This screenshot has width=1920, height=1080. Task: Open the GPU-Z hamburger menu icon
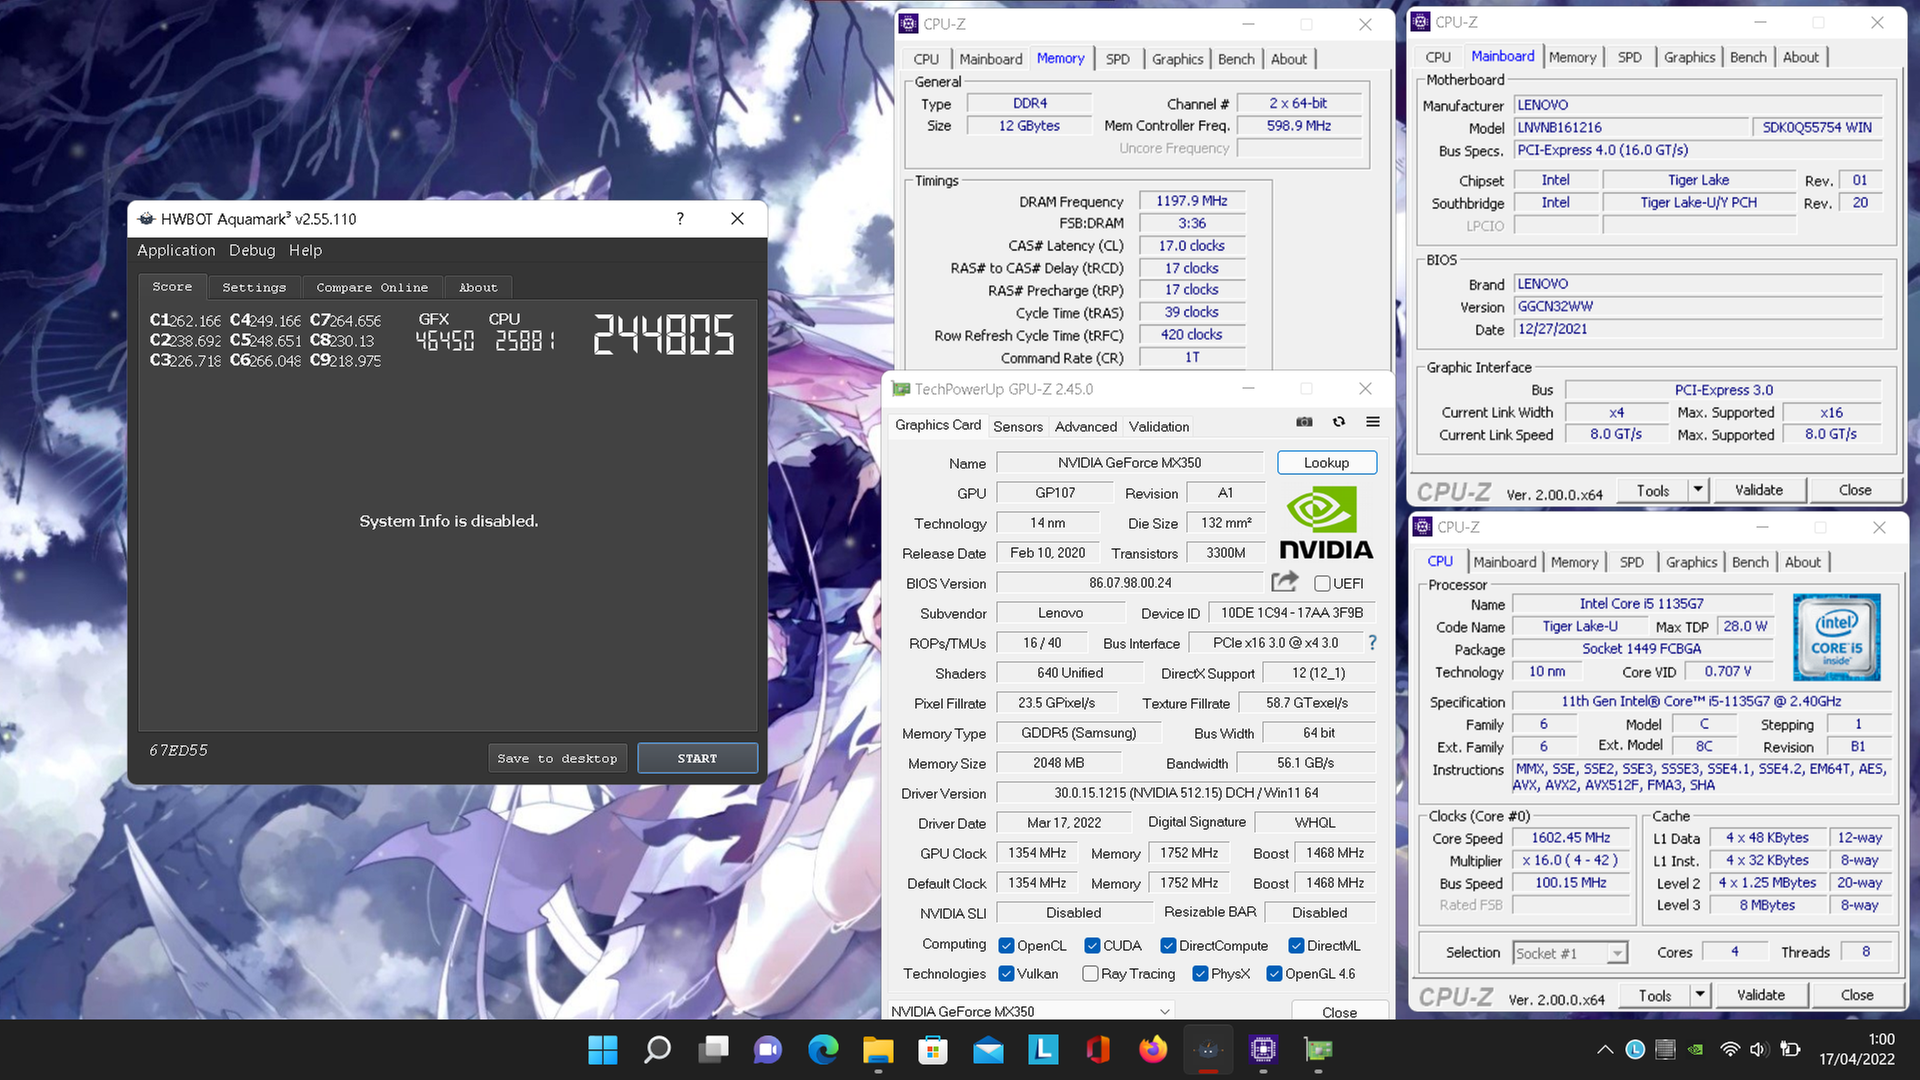[x=1373, y=422]
